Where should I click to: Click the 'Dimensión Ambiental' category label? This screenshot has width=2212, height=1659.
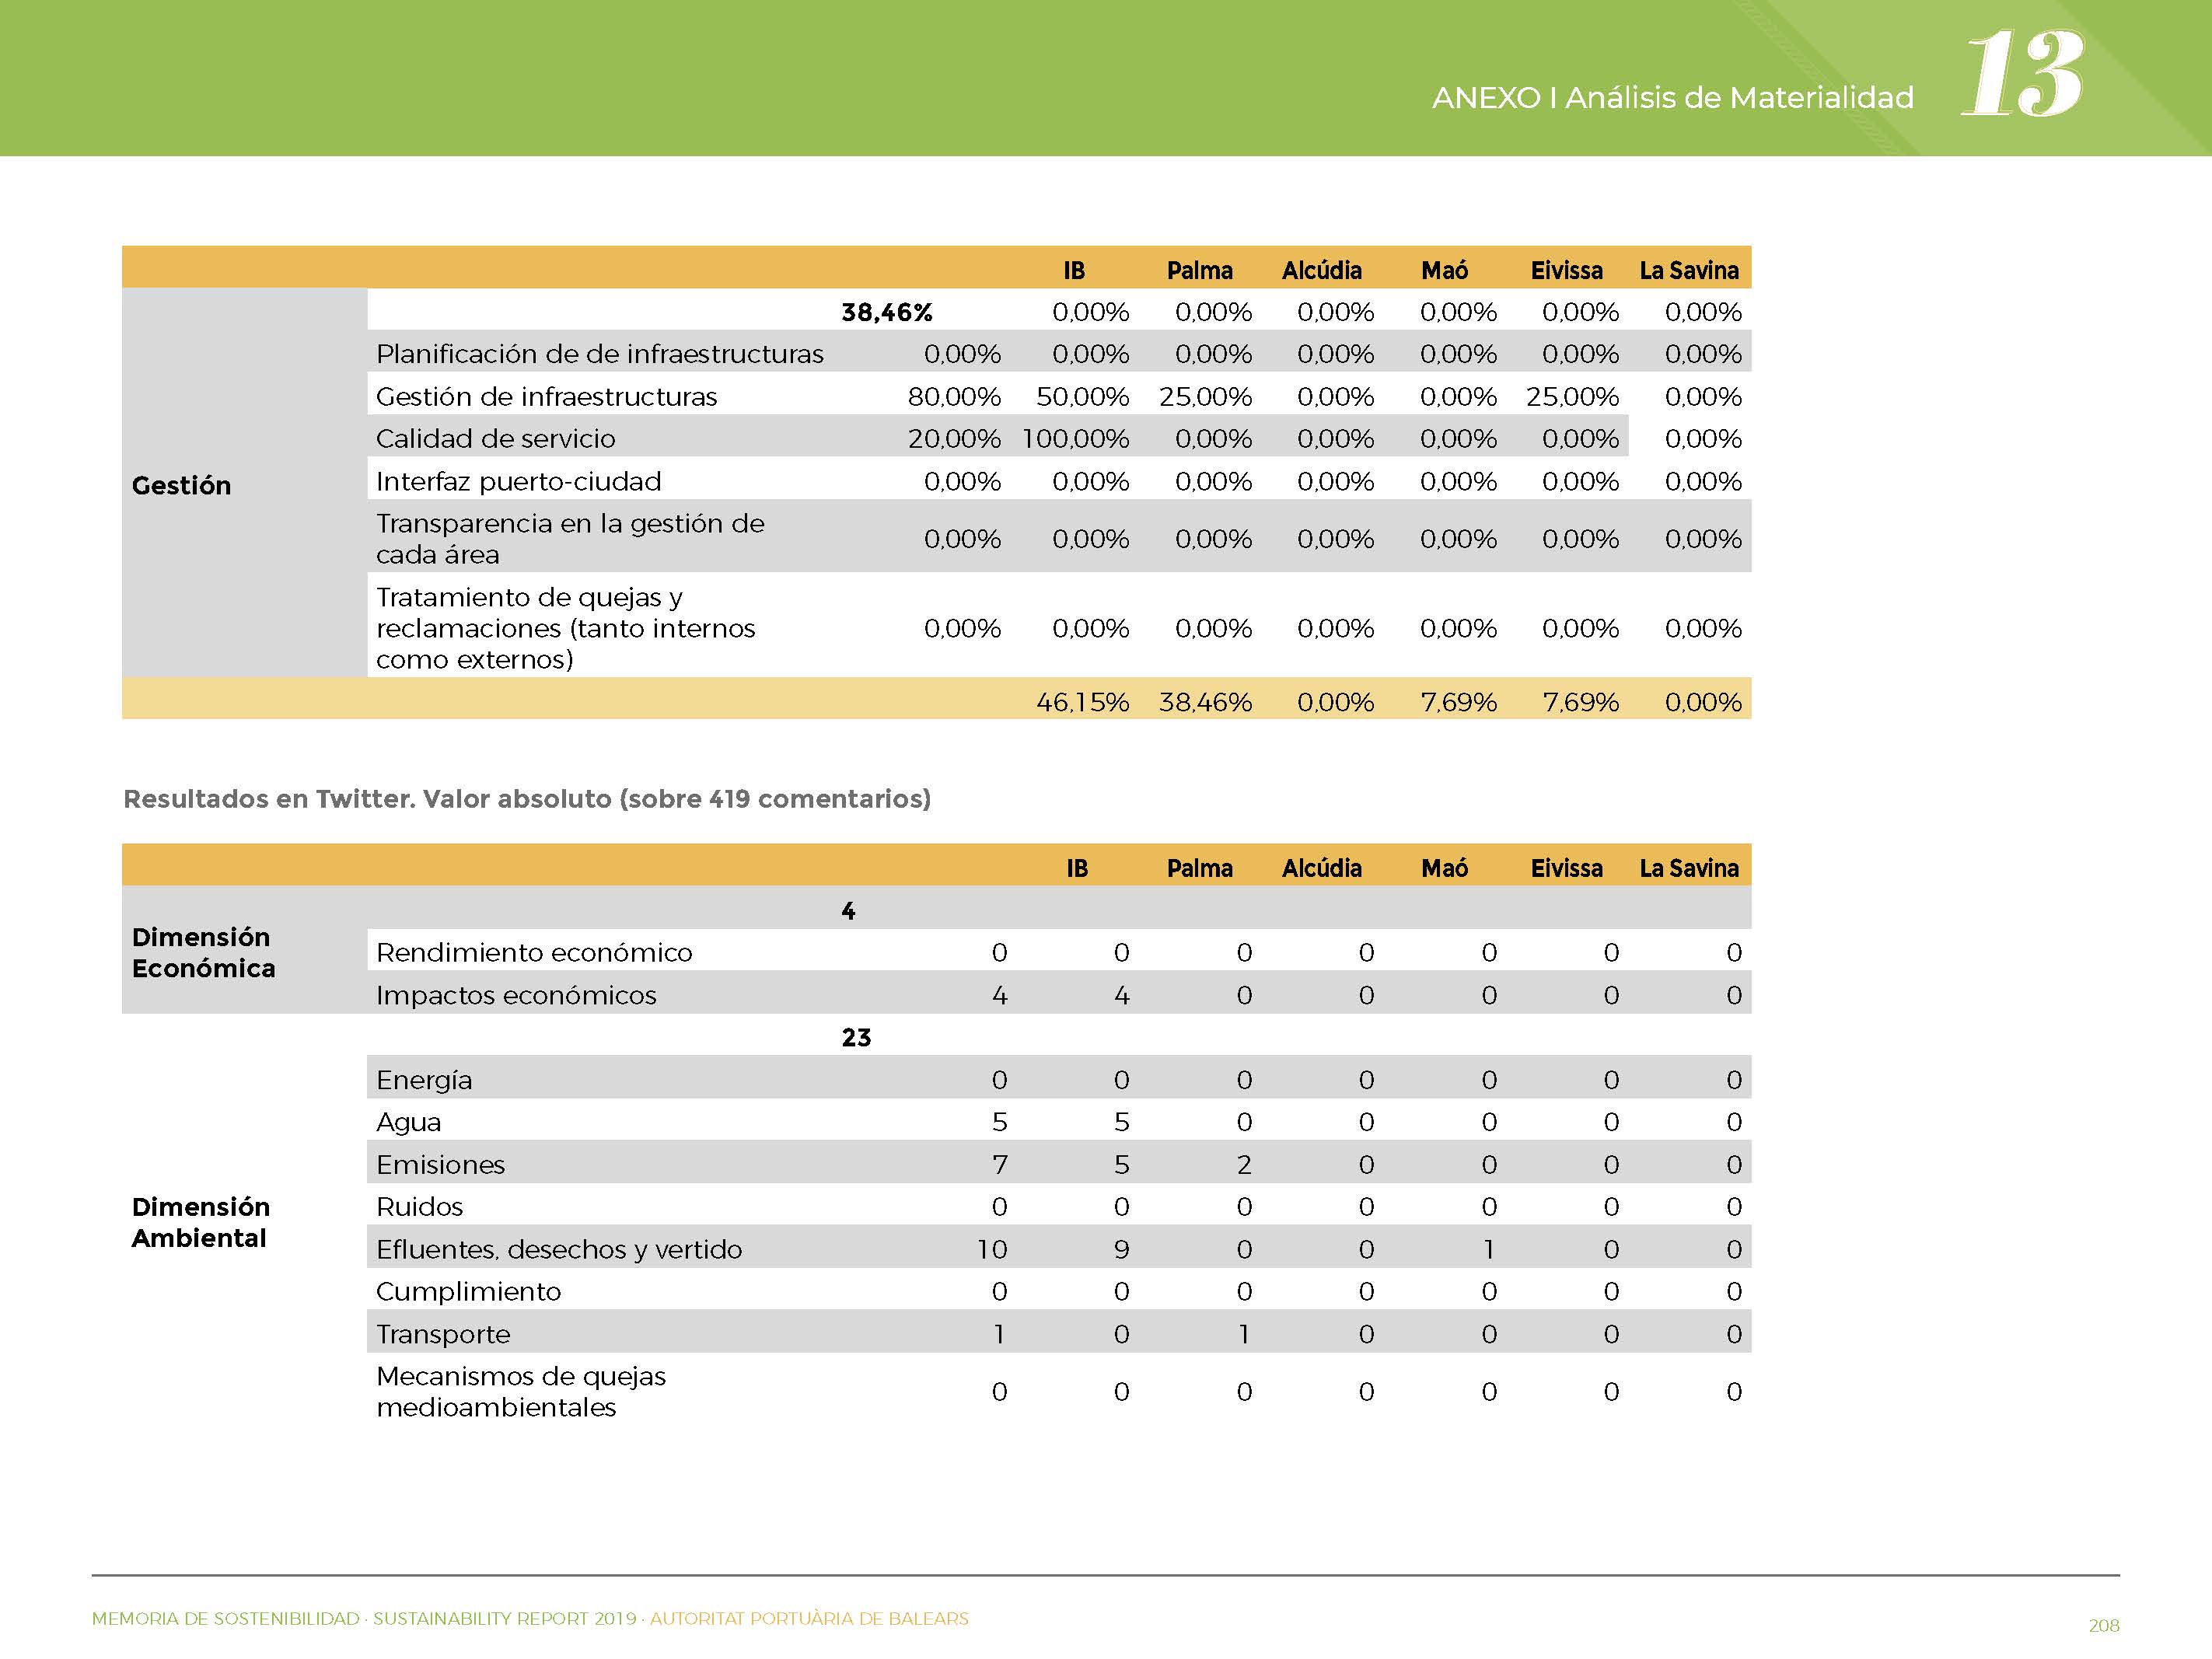pyautogui.click(x=200, y=1222)
